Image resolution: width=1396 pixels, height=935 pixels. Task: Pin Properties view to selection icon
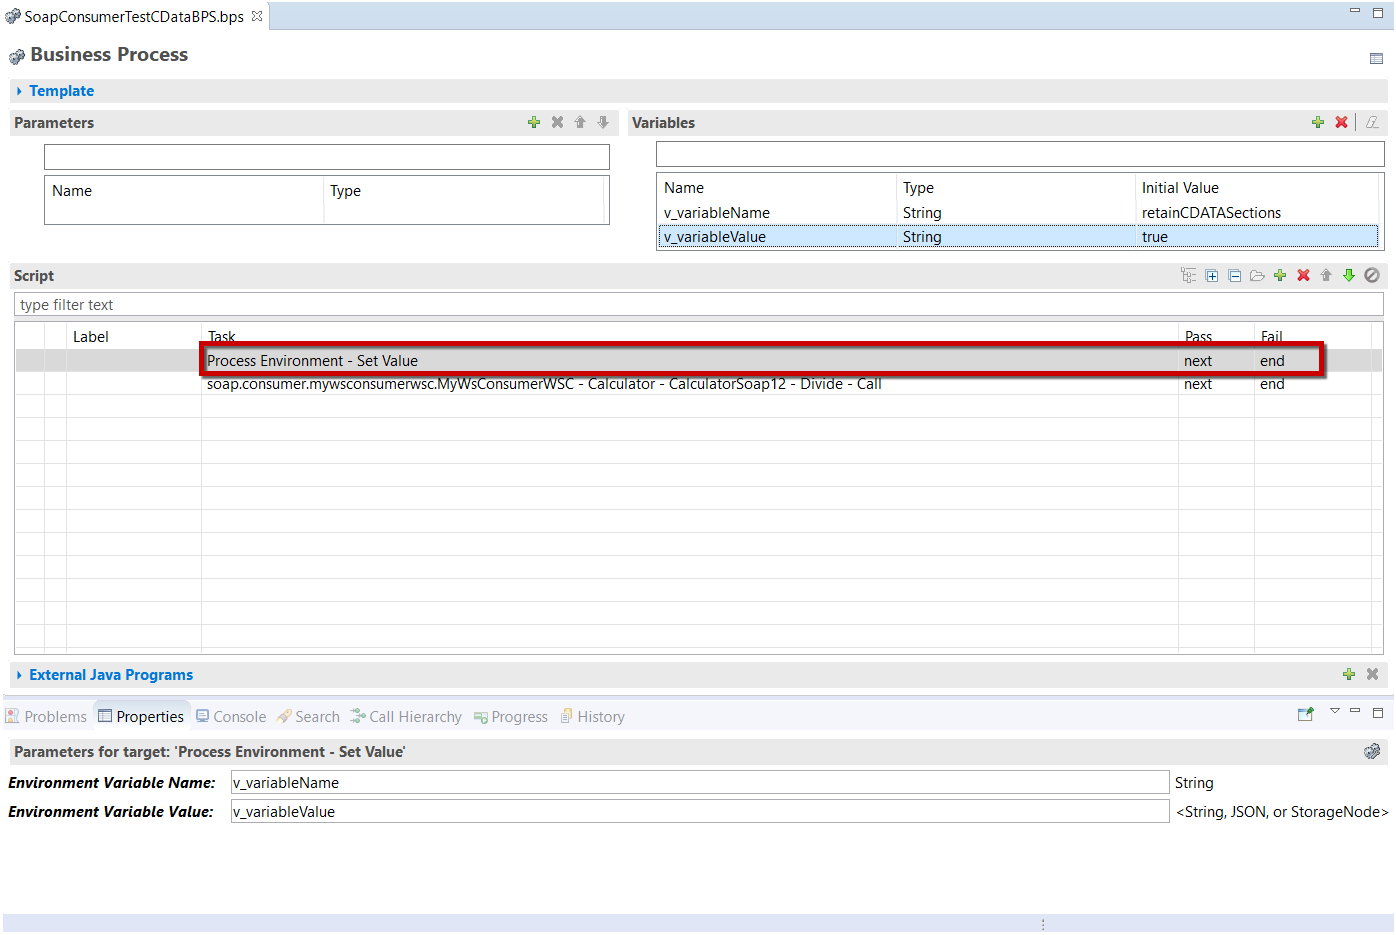coord(1305,714)
